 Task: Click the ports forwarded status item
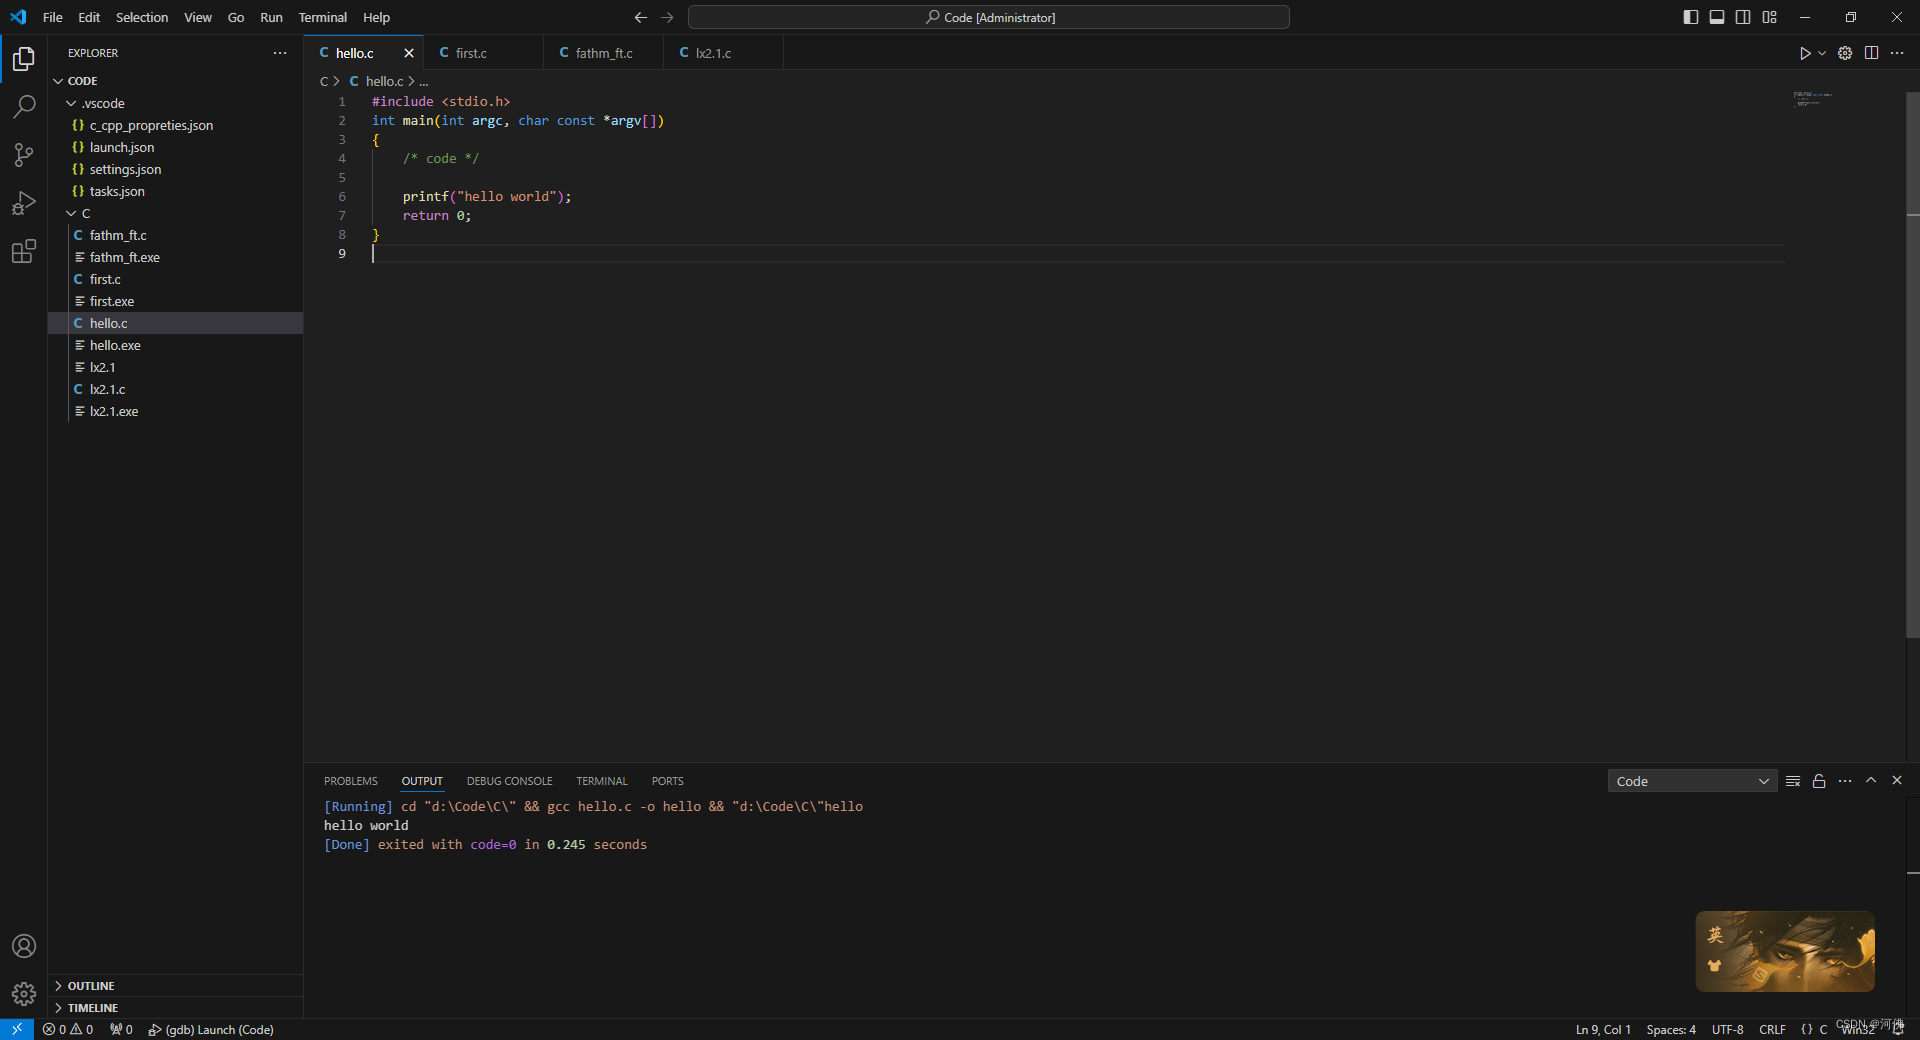(121, 1029)
